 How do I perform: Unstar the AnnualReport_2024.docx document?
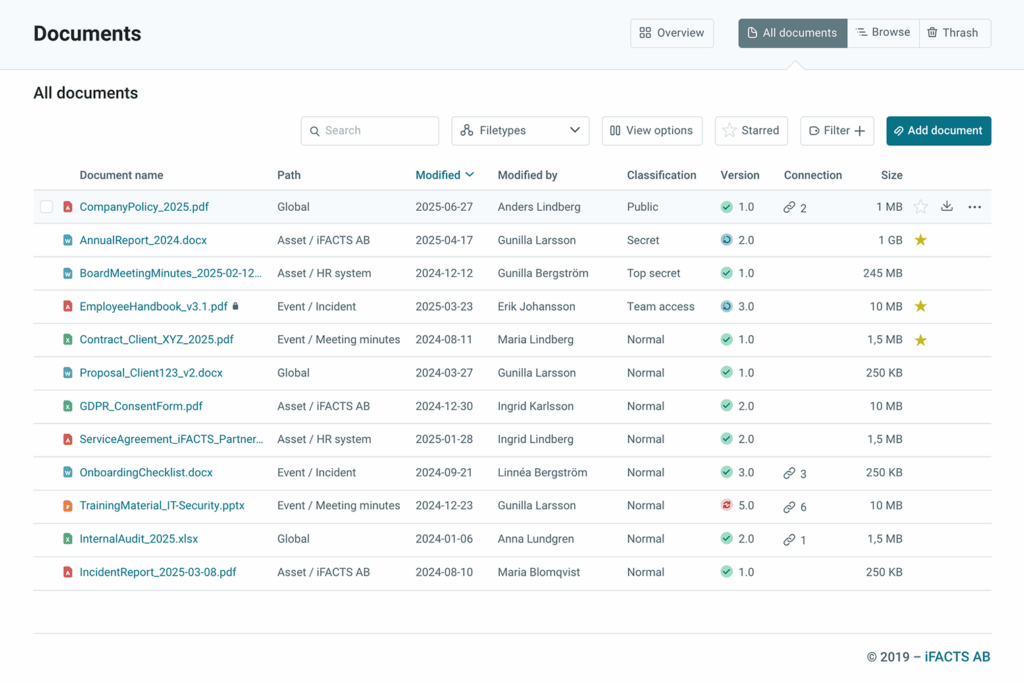pos(921,240)
